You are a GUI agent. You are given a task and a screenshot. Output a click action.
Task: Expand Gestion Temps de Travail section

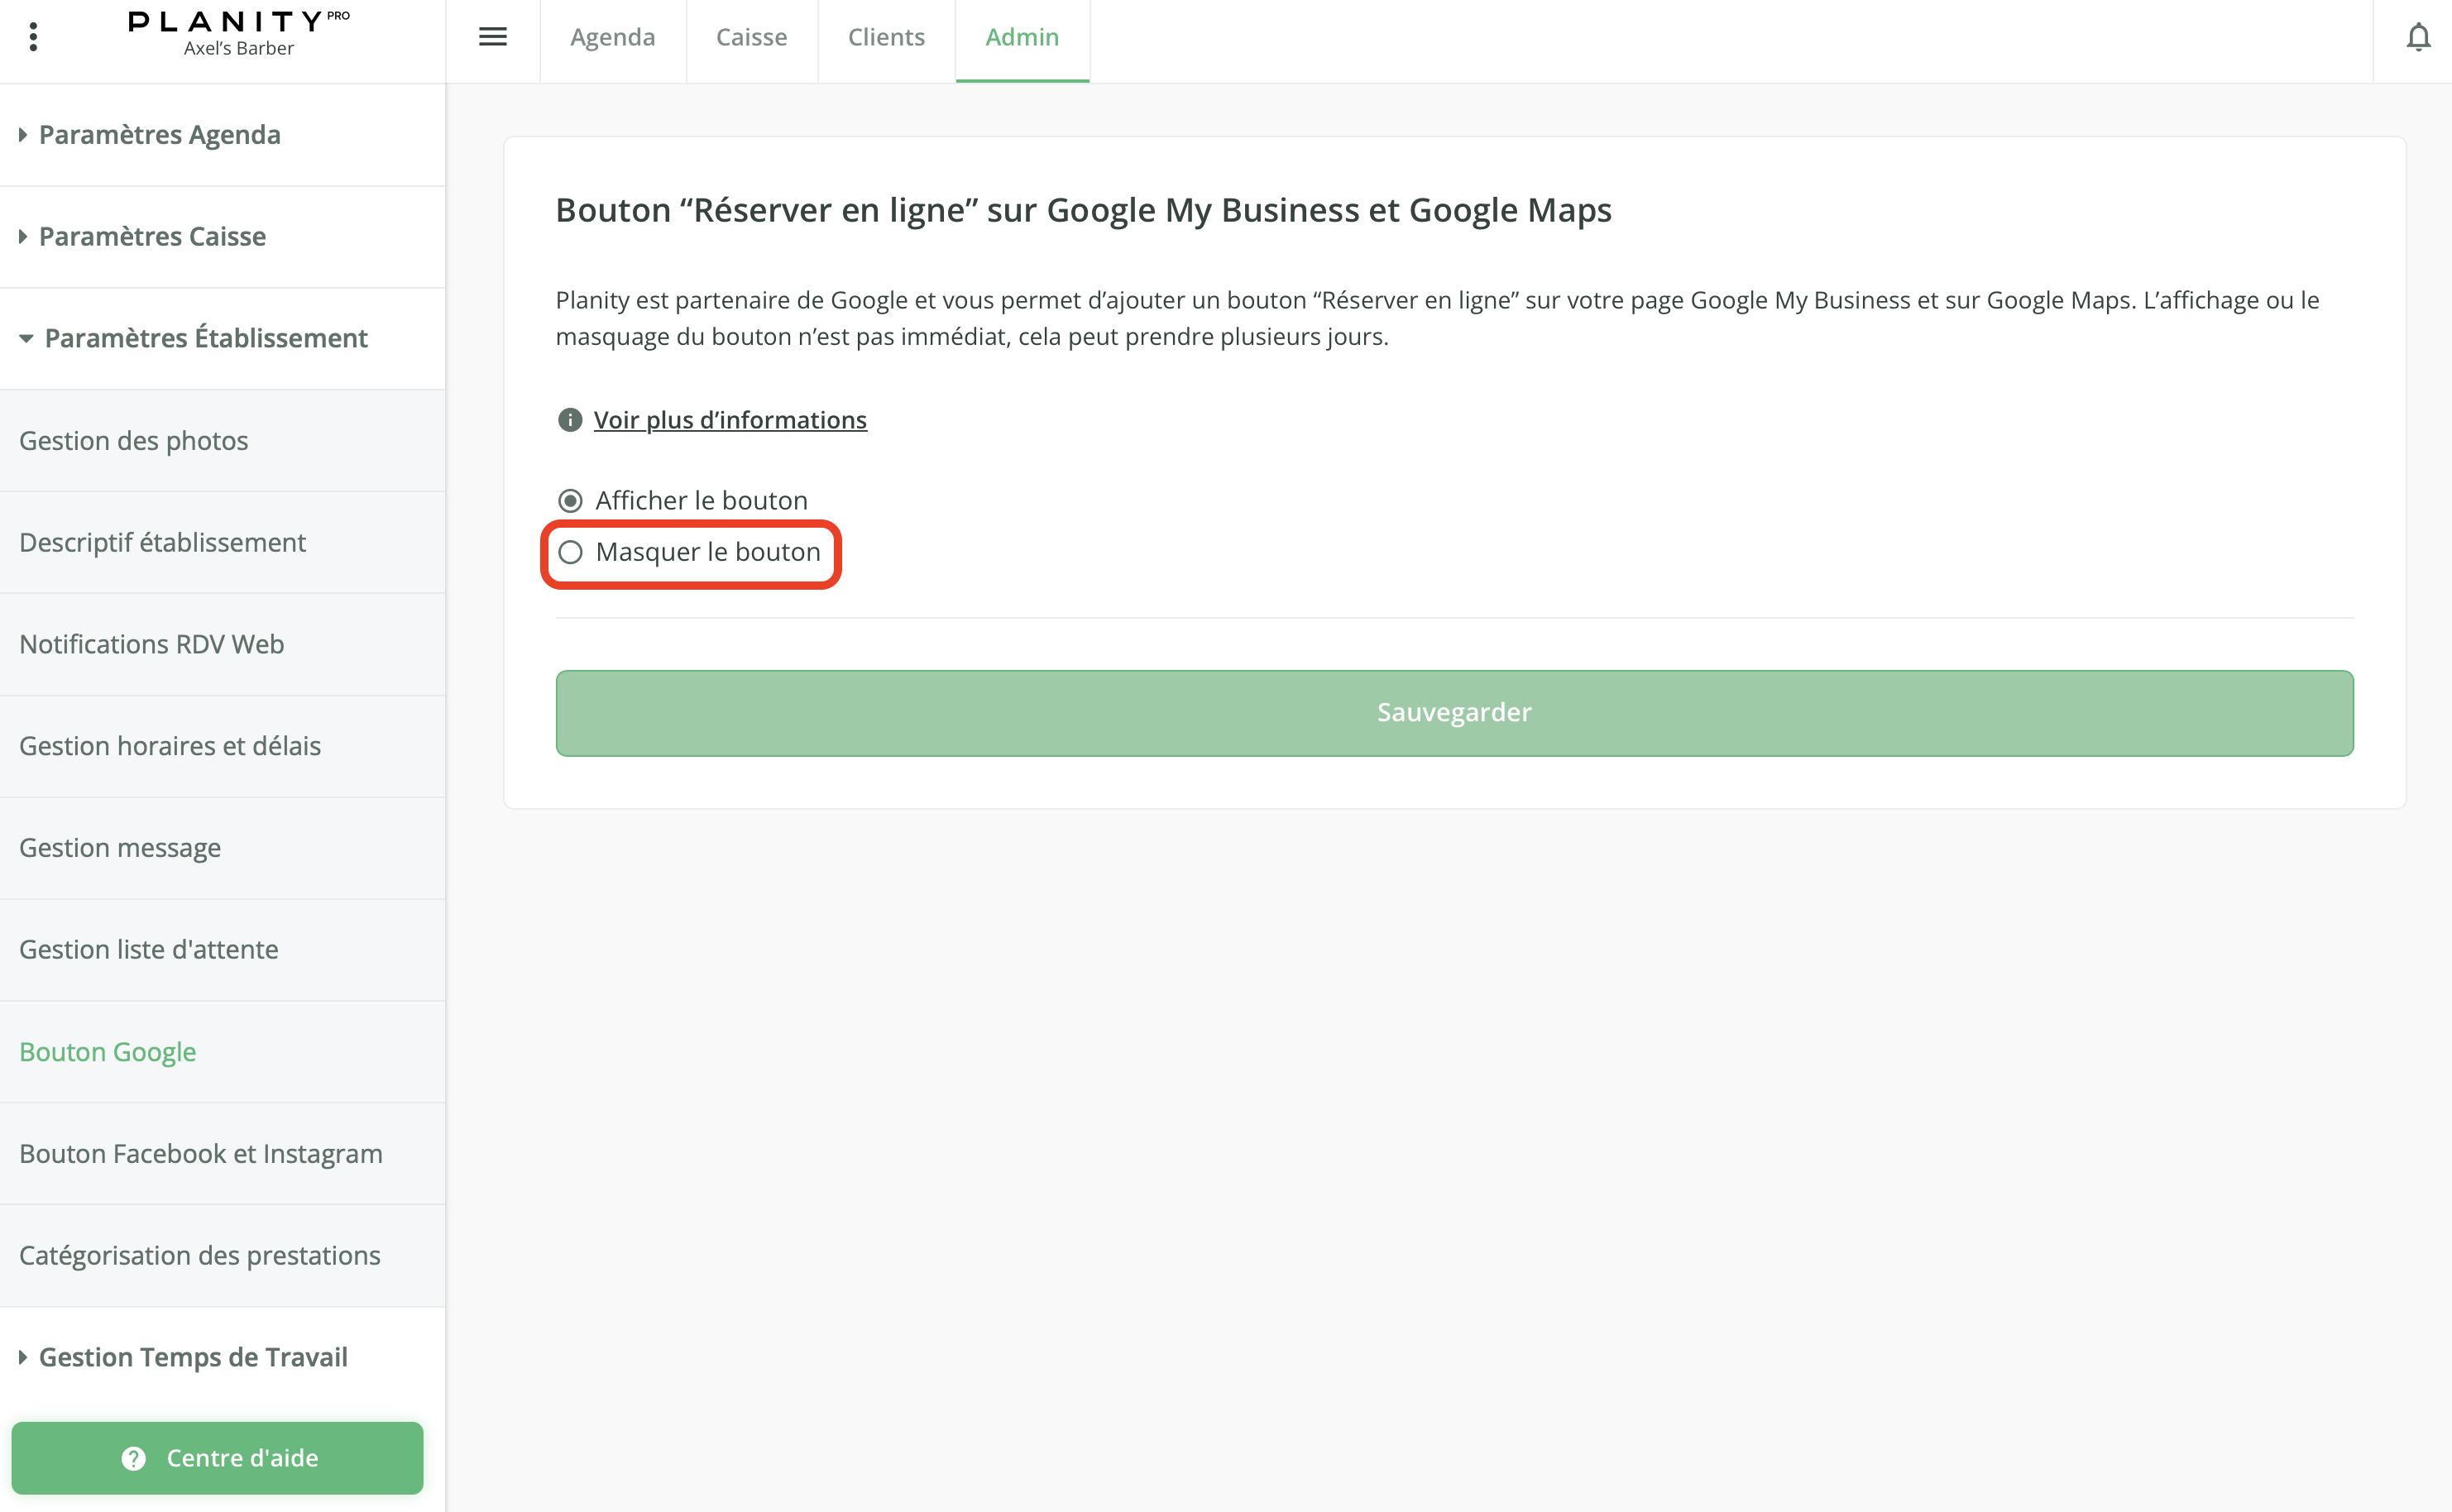click(192, 1357)
